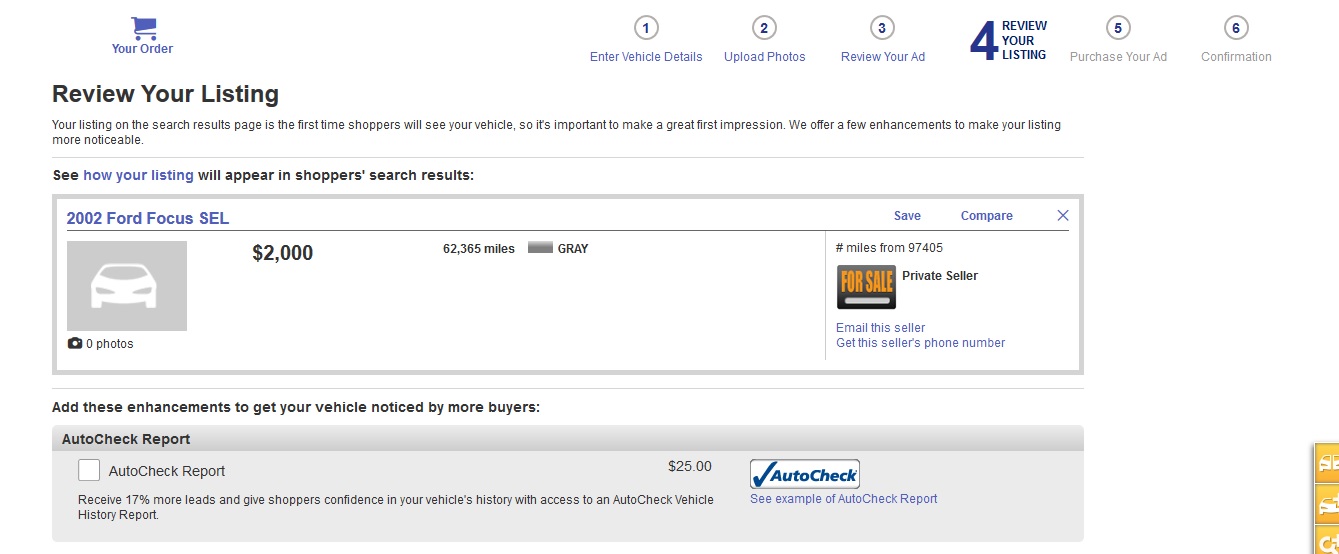The height and width of the screenshot is (554, 1339).
Task: Enable the AutoCheck Report checkbox
Action: click(89, 470)
